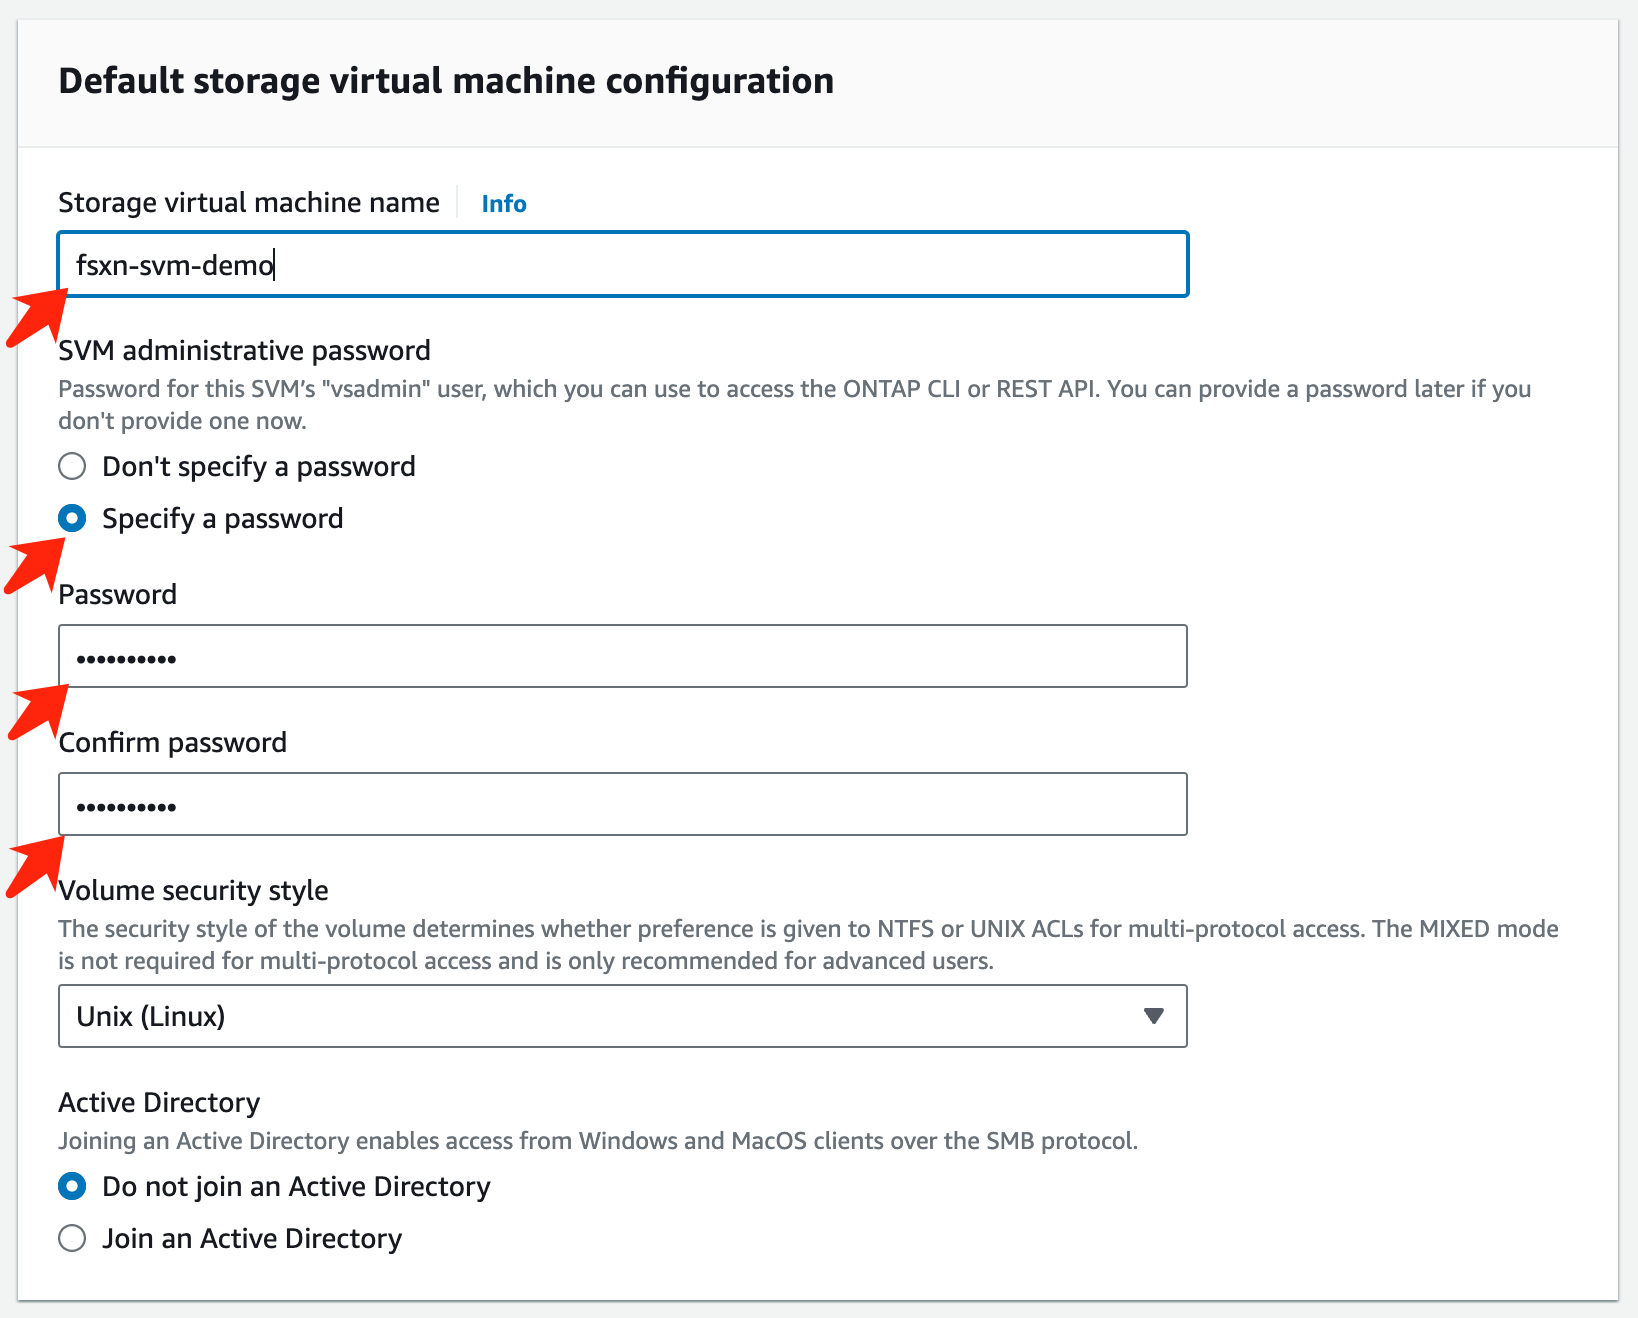Open the Info link beside the SVM name
Viewport: 1638px width, 1318px height.
[x=503, y=204]
